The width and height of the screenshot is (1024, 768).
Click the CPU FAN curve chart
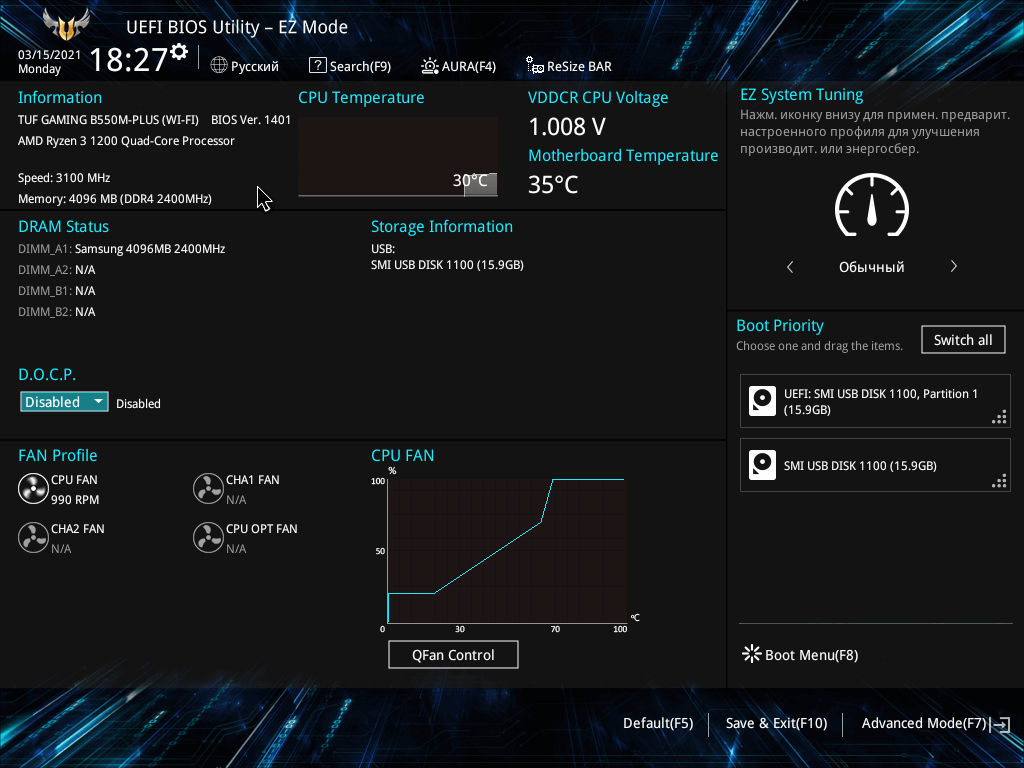point(507,550)
